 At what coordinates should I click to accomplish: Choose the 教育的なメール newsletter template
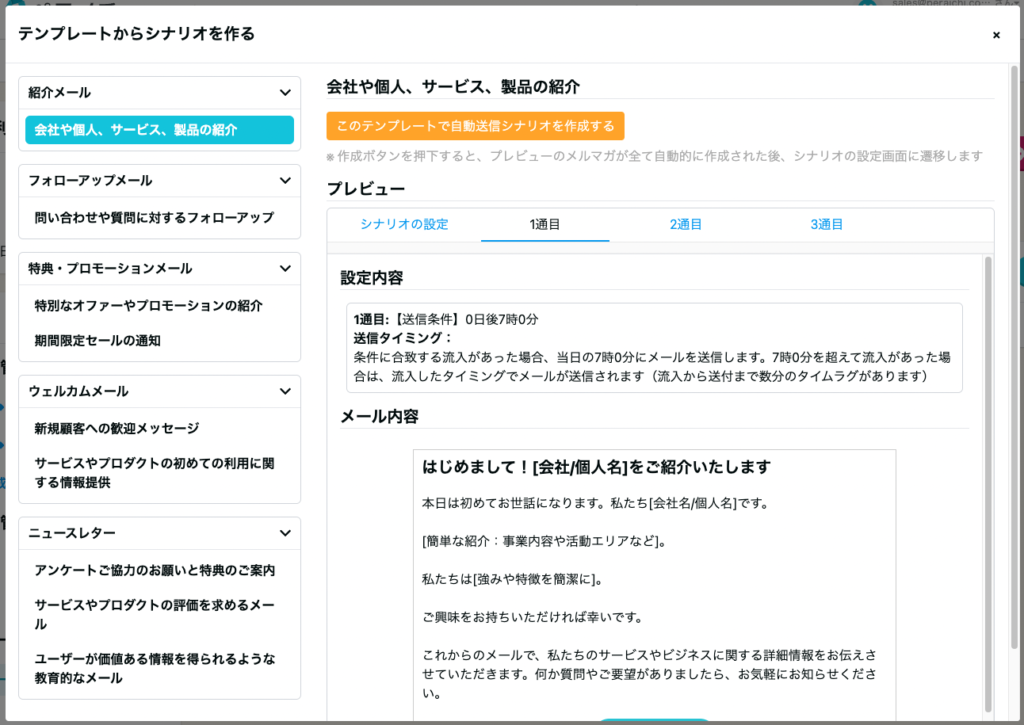point(155,668)
